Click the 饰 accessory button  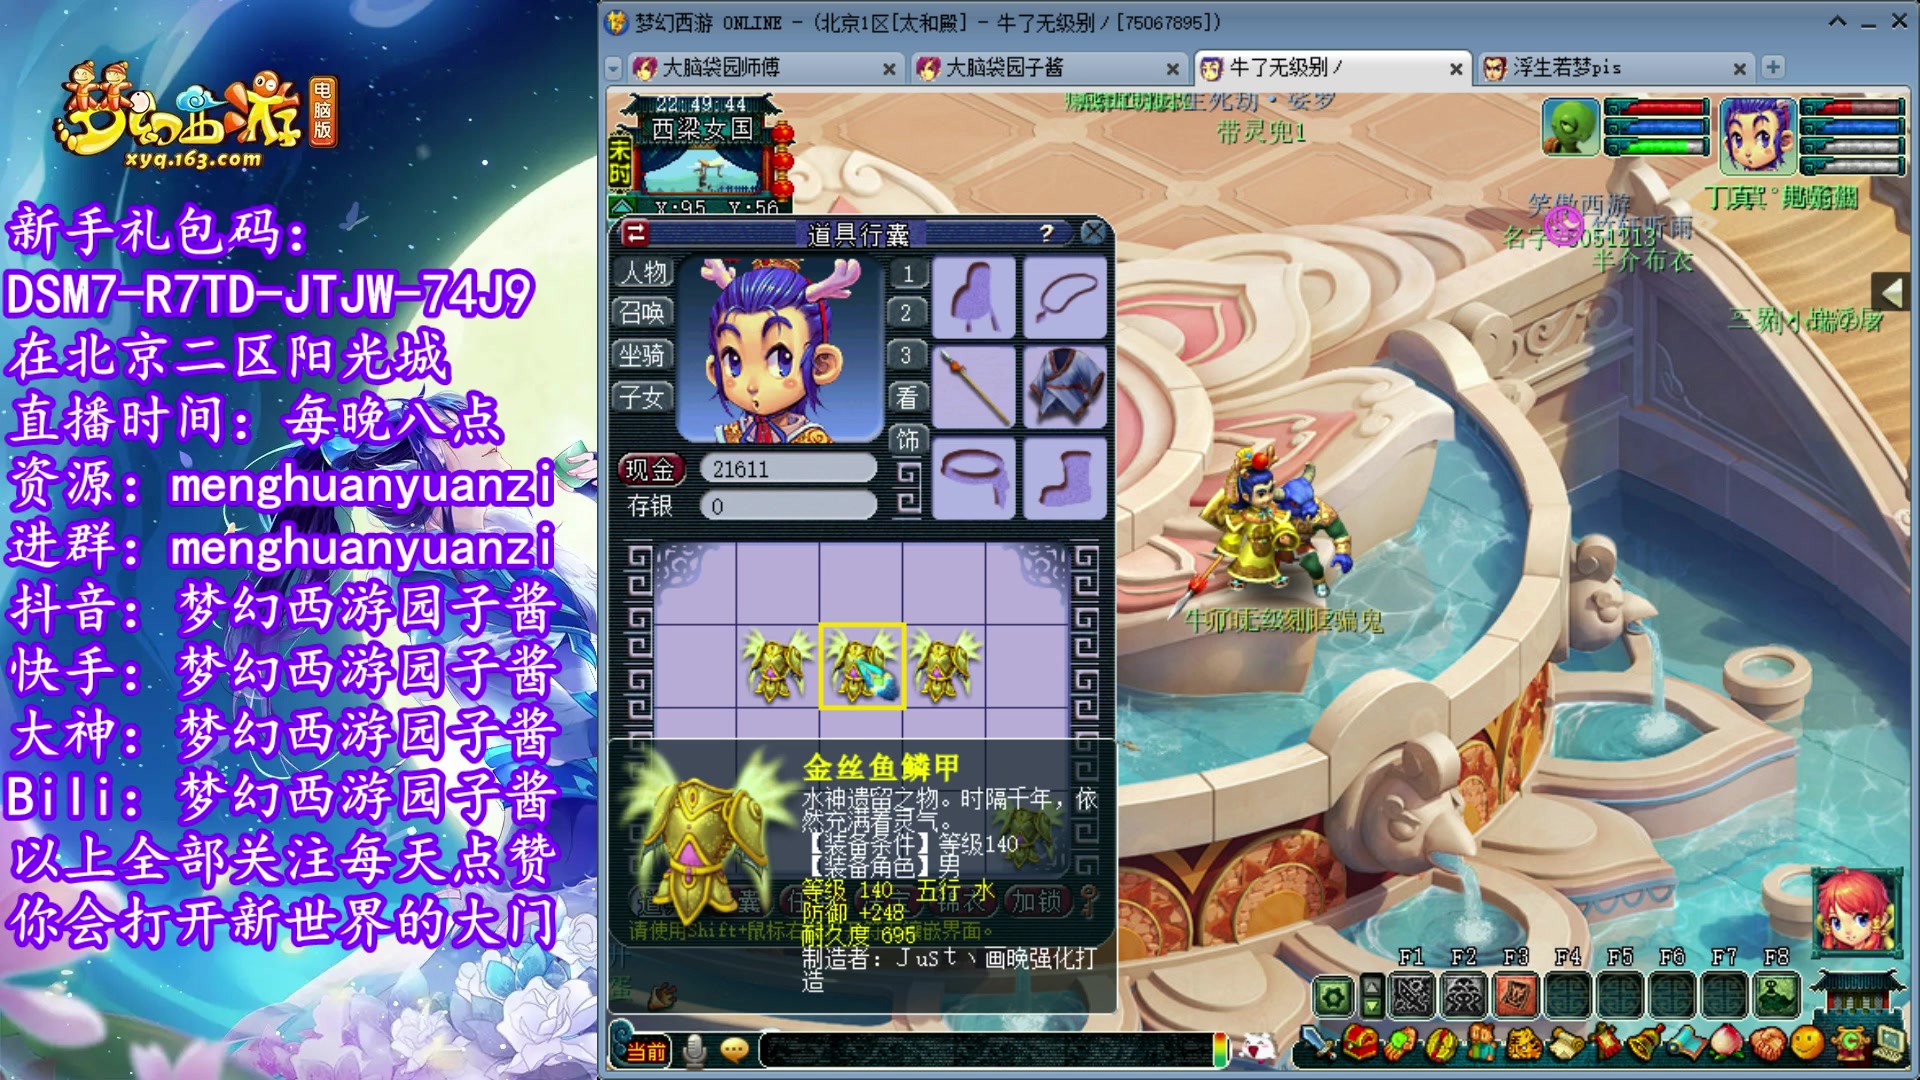click(907, 439)
